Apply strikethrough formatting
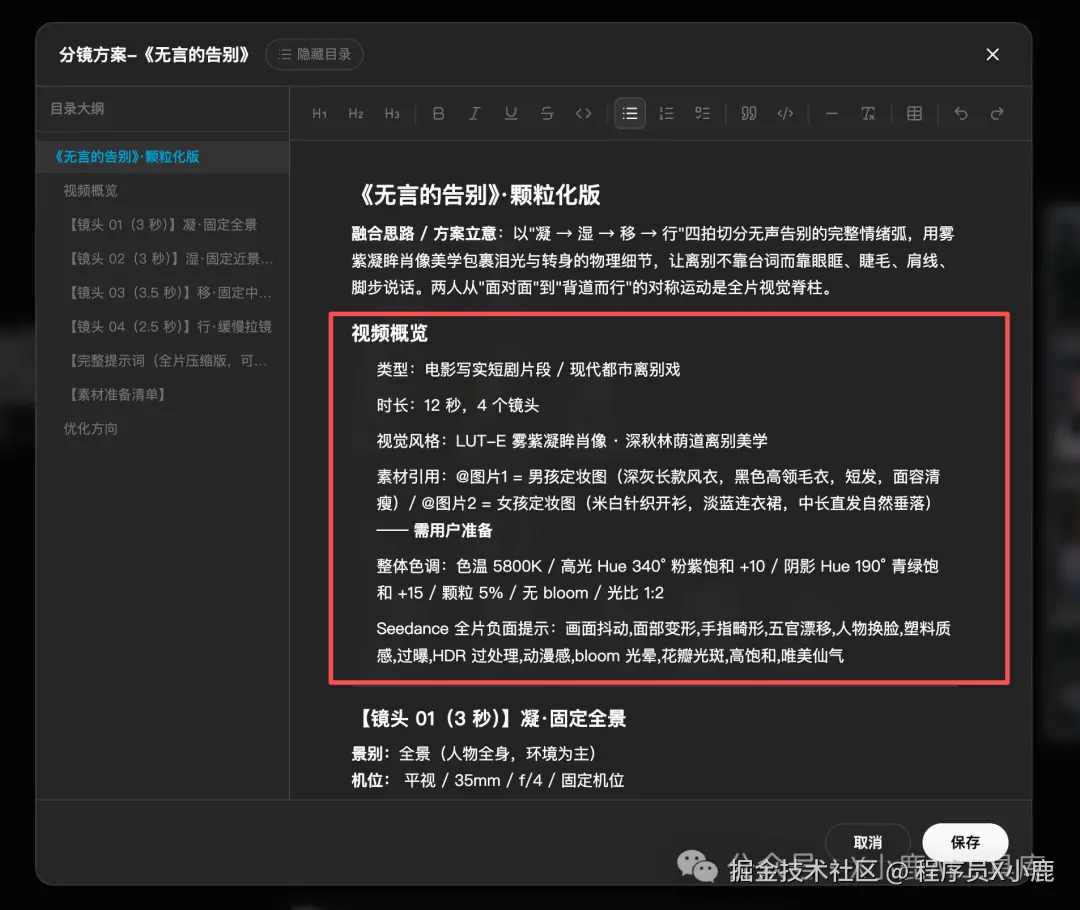Viewport: 1080px width, 910px height. pyautogui.click(x=547, y=114)
